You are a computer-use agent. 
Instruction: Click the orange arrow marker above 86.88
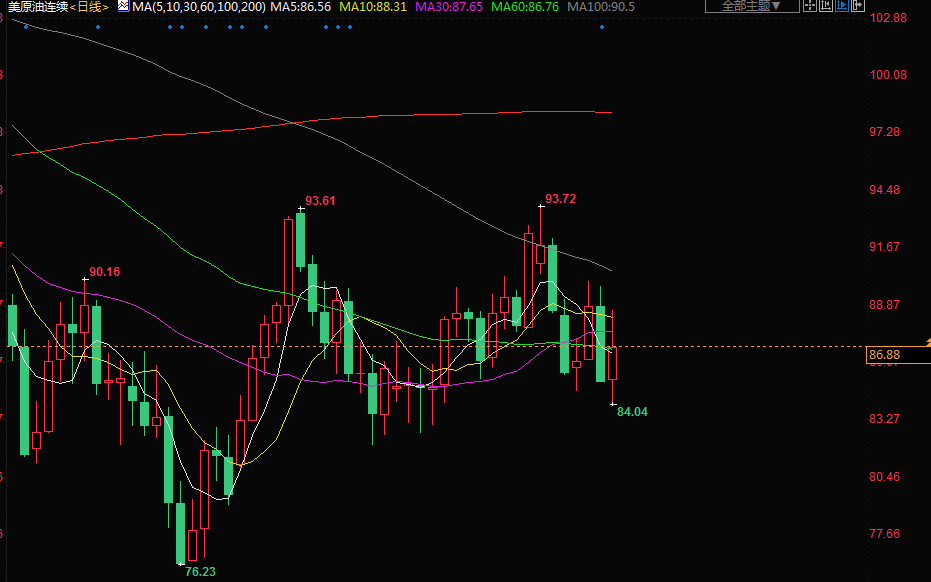click(927, 343)
